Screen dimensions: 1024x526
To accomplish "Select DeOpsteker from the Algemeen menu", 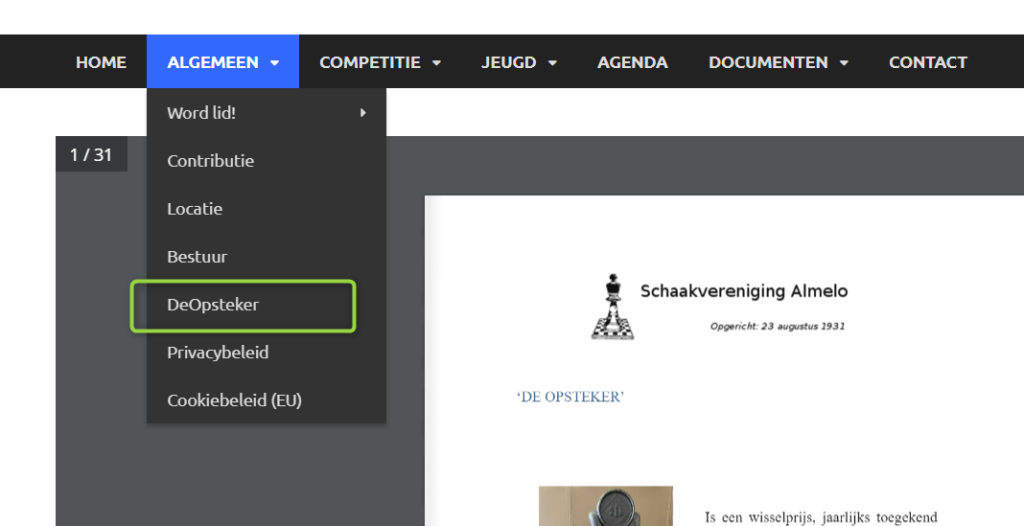I will [x=266, y=304].
